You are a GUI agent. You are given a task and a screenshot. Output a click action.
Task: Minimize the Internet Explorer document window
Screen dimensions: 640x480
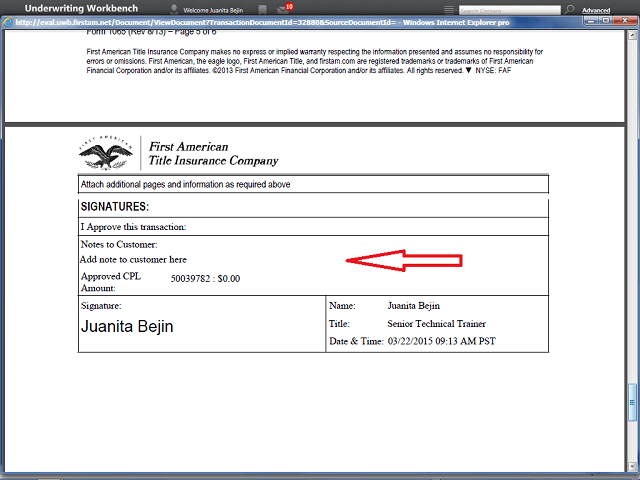tap(591, 20)
